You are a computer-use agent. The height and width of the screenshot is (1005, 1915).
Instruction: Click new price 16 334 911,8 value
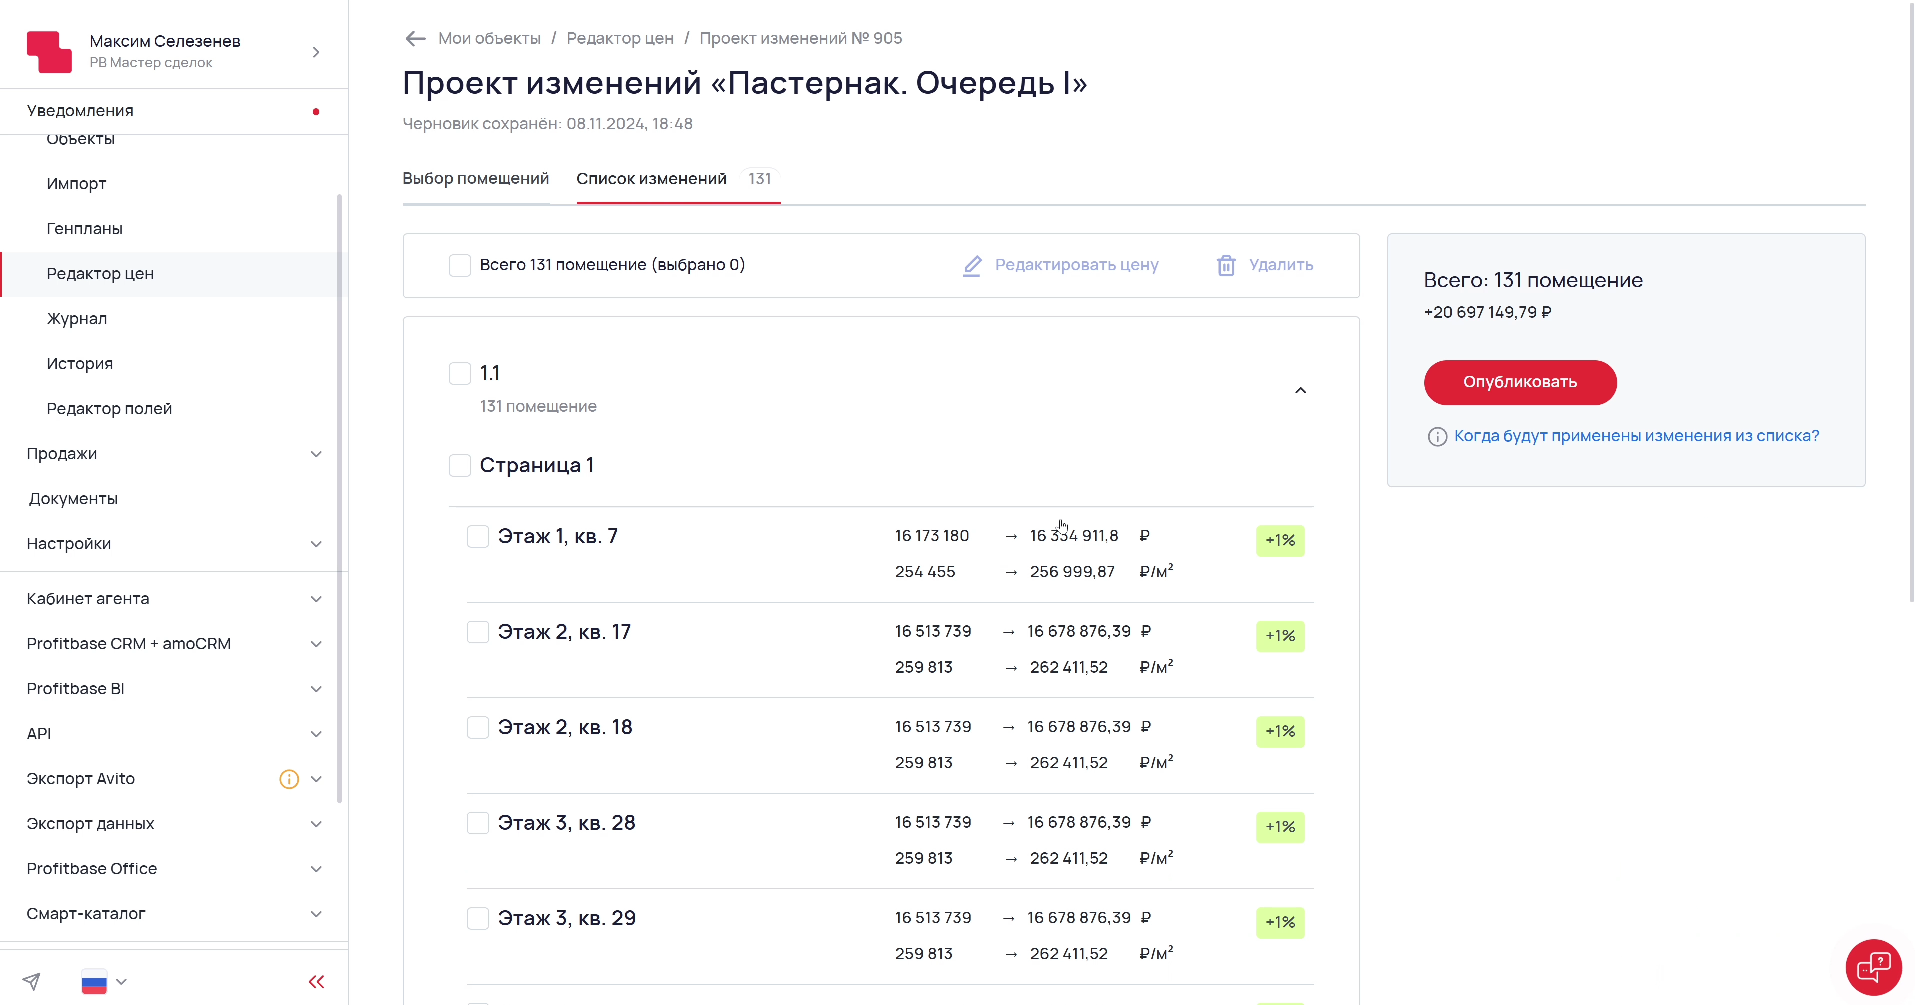click(x=1074, y=536)
